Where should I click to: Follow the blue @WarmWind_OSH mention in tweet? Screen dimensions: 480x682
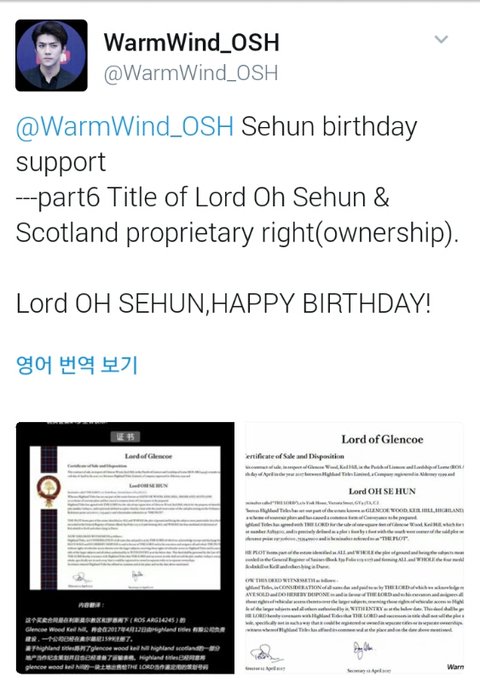(125, 126)
